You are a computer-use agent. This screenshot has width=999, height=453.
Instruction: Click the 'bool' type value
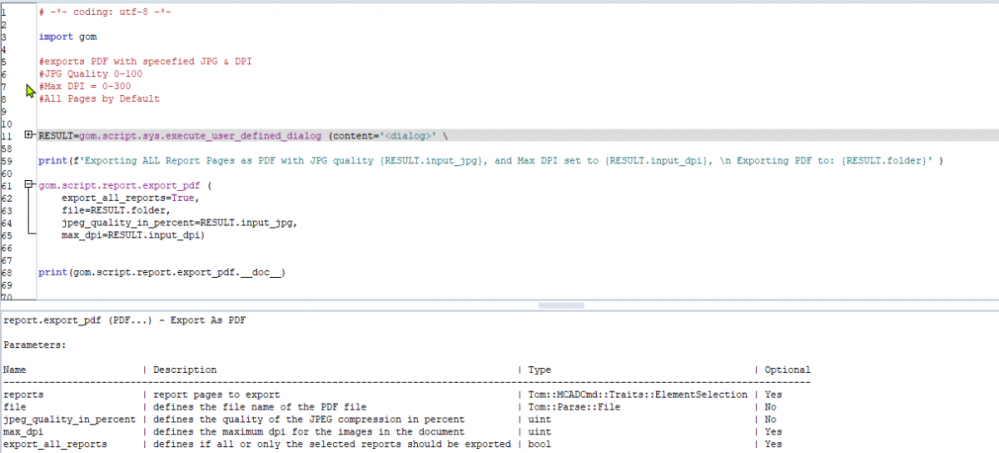click(x=539, y=444)
